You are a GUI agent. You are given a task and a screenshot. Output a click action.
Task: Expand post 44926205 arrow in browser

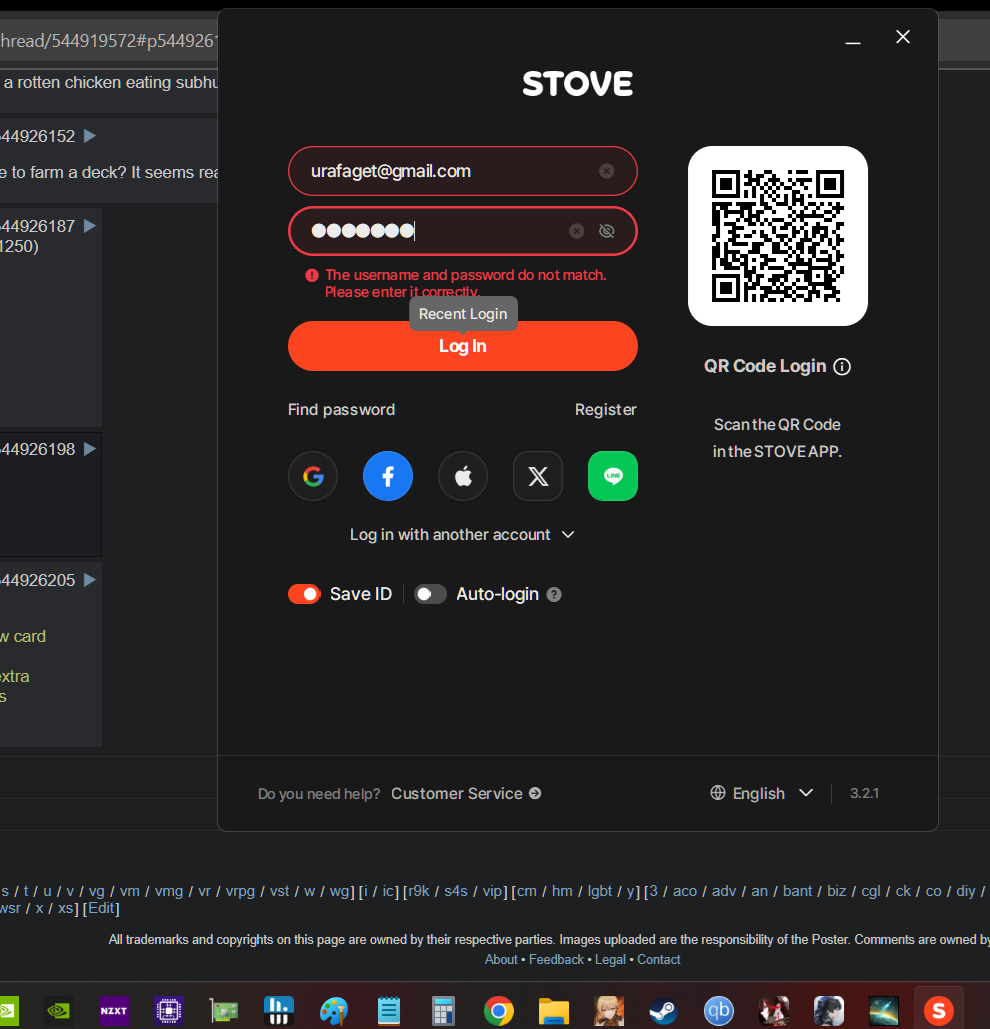pos(91,580)
